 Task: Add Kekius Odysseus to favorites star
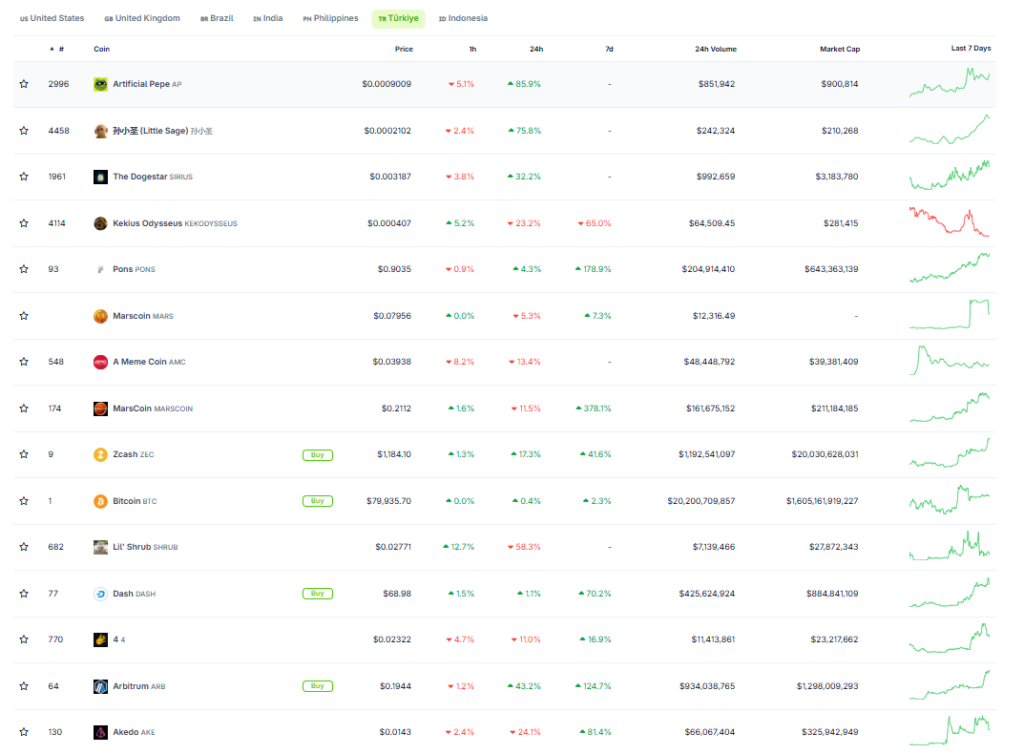click(24, 223)
